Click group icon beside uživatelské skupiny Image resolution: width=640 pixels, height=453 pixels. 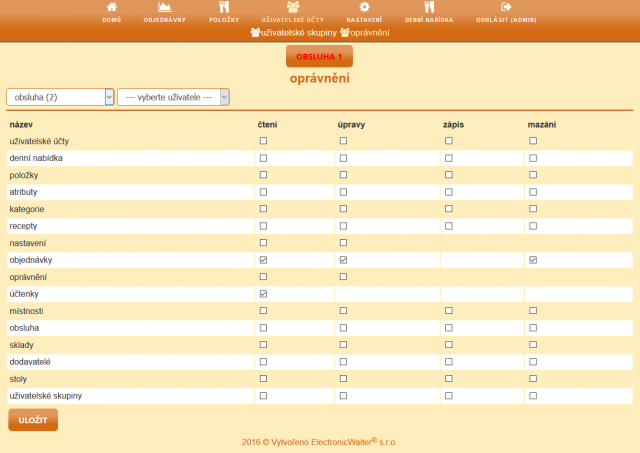coord(254,33)
